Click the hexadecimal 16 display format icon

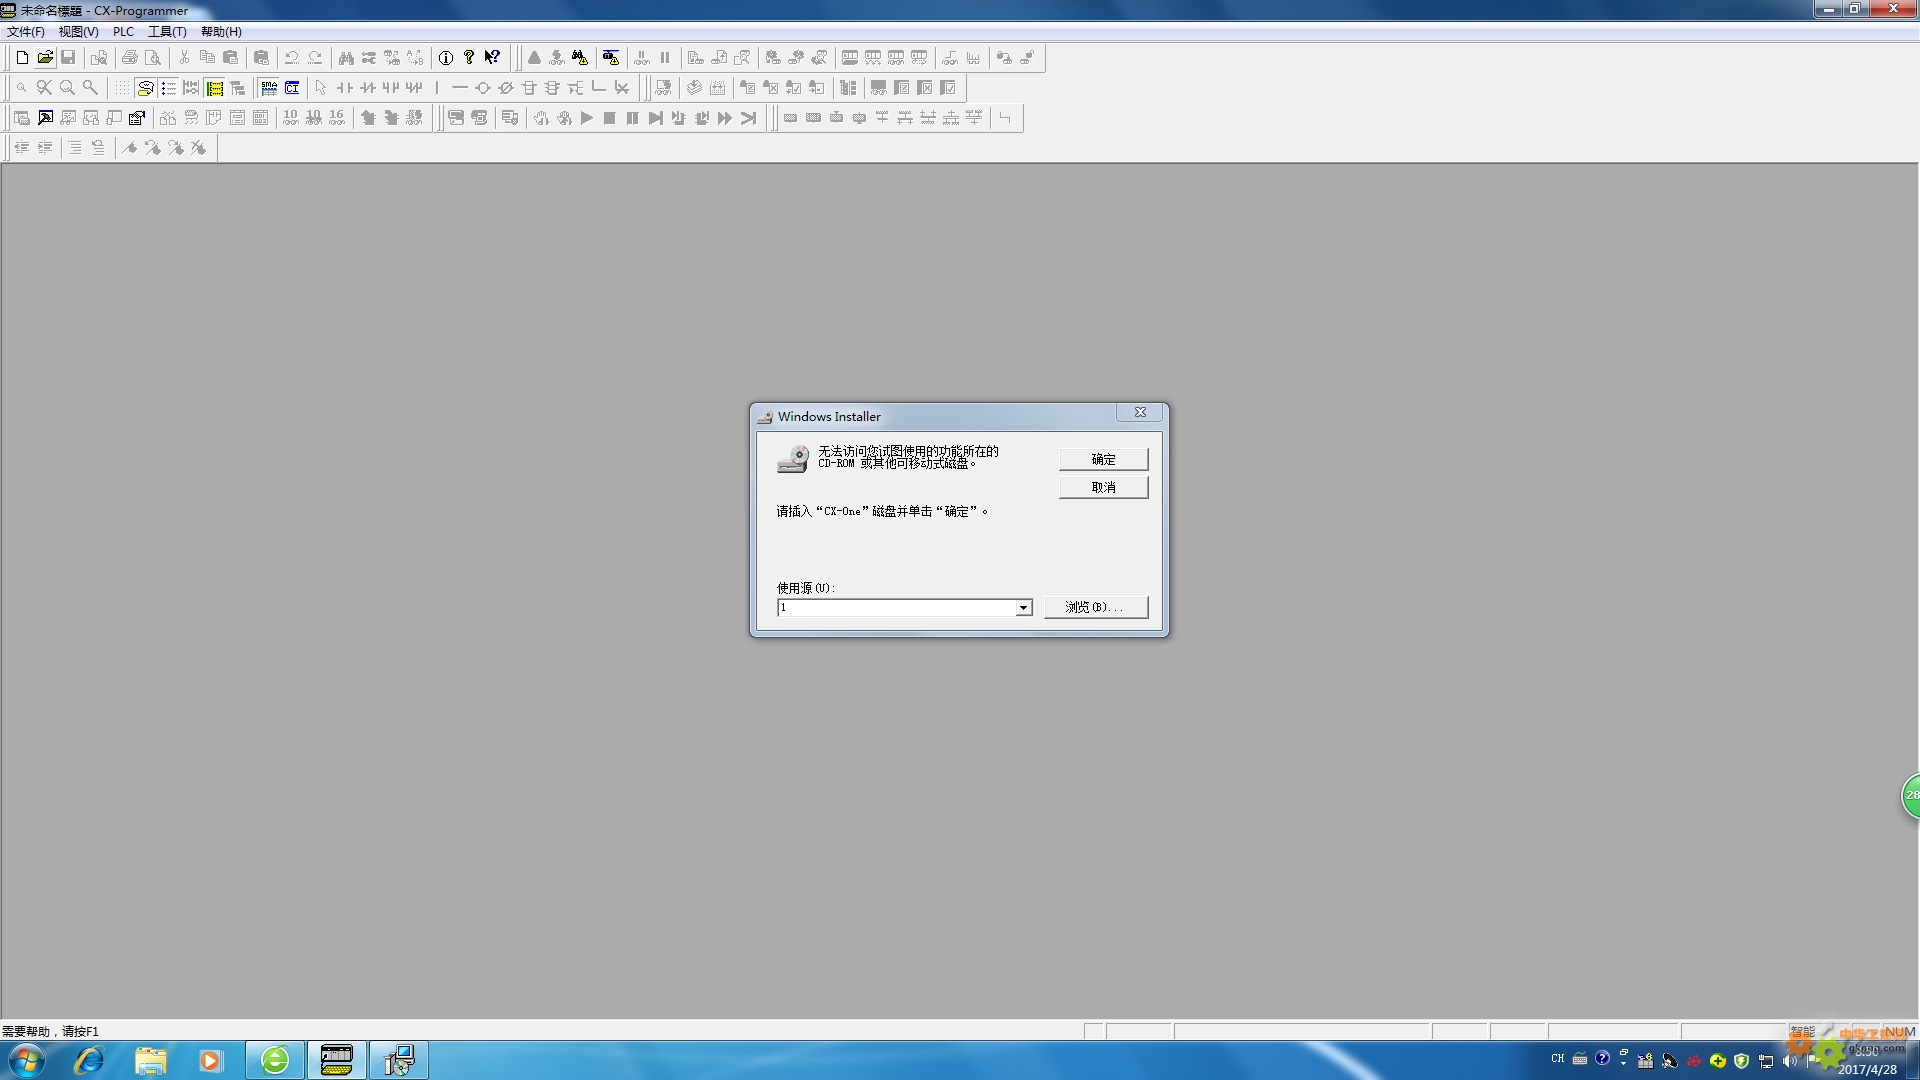click(x=337, y=118)
